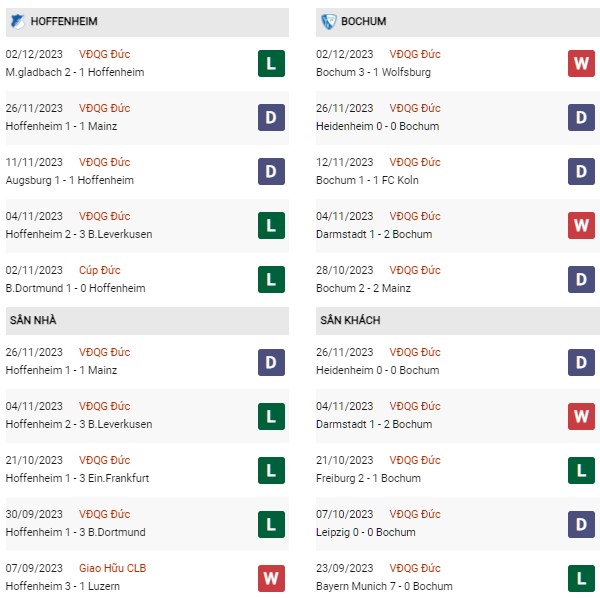
Task: Open match Hoffenheim 1 - 3 Ein.Frankfurt
Action: 77,478
